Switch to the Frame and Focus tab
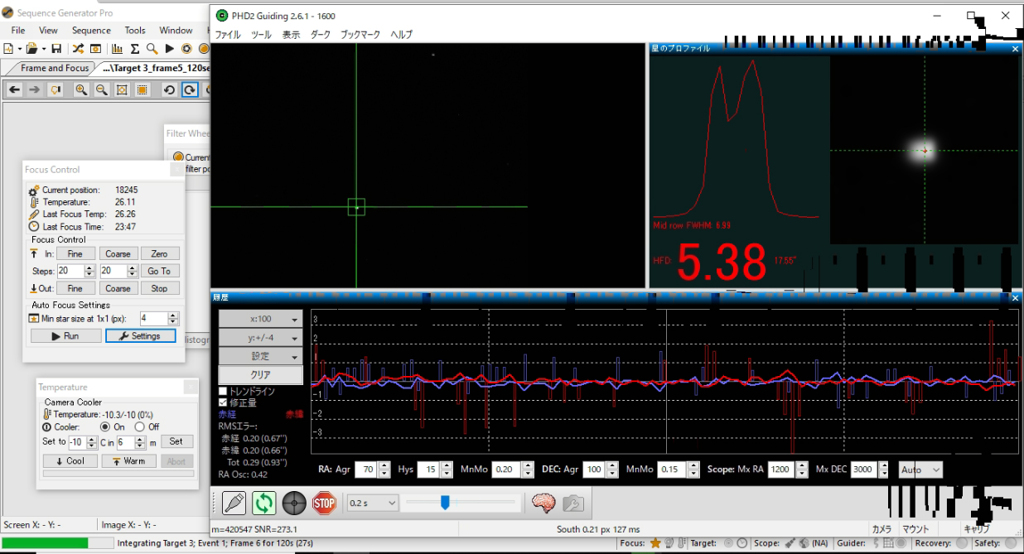The height and width of the screenshot is (554, 1024). pos(54,68)
